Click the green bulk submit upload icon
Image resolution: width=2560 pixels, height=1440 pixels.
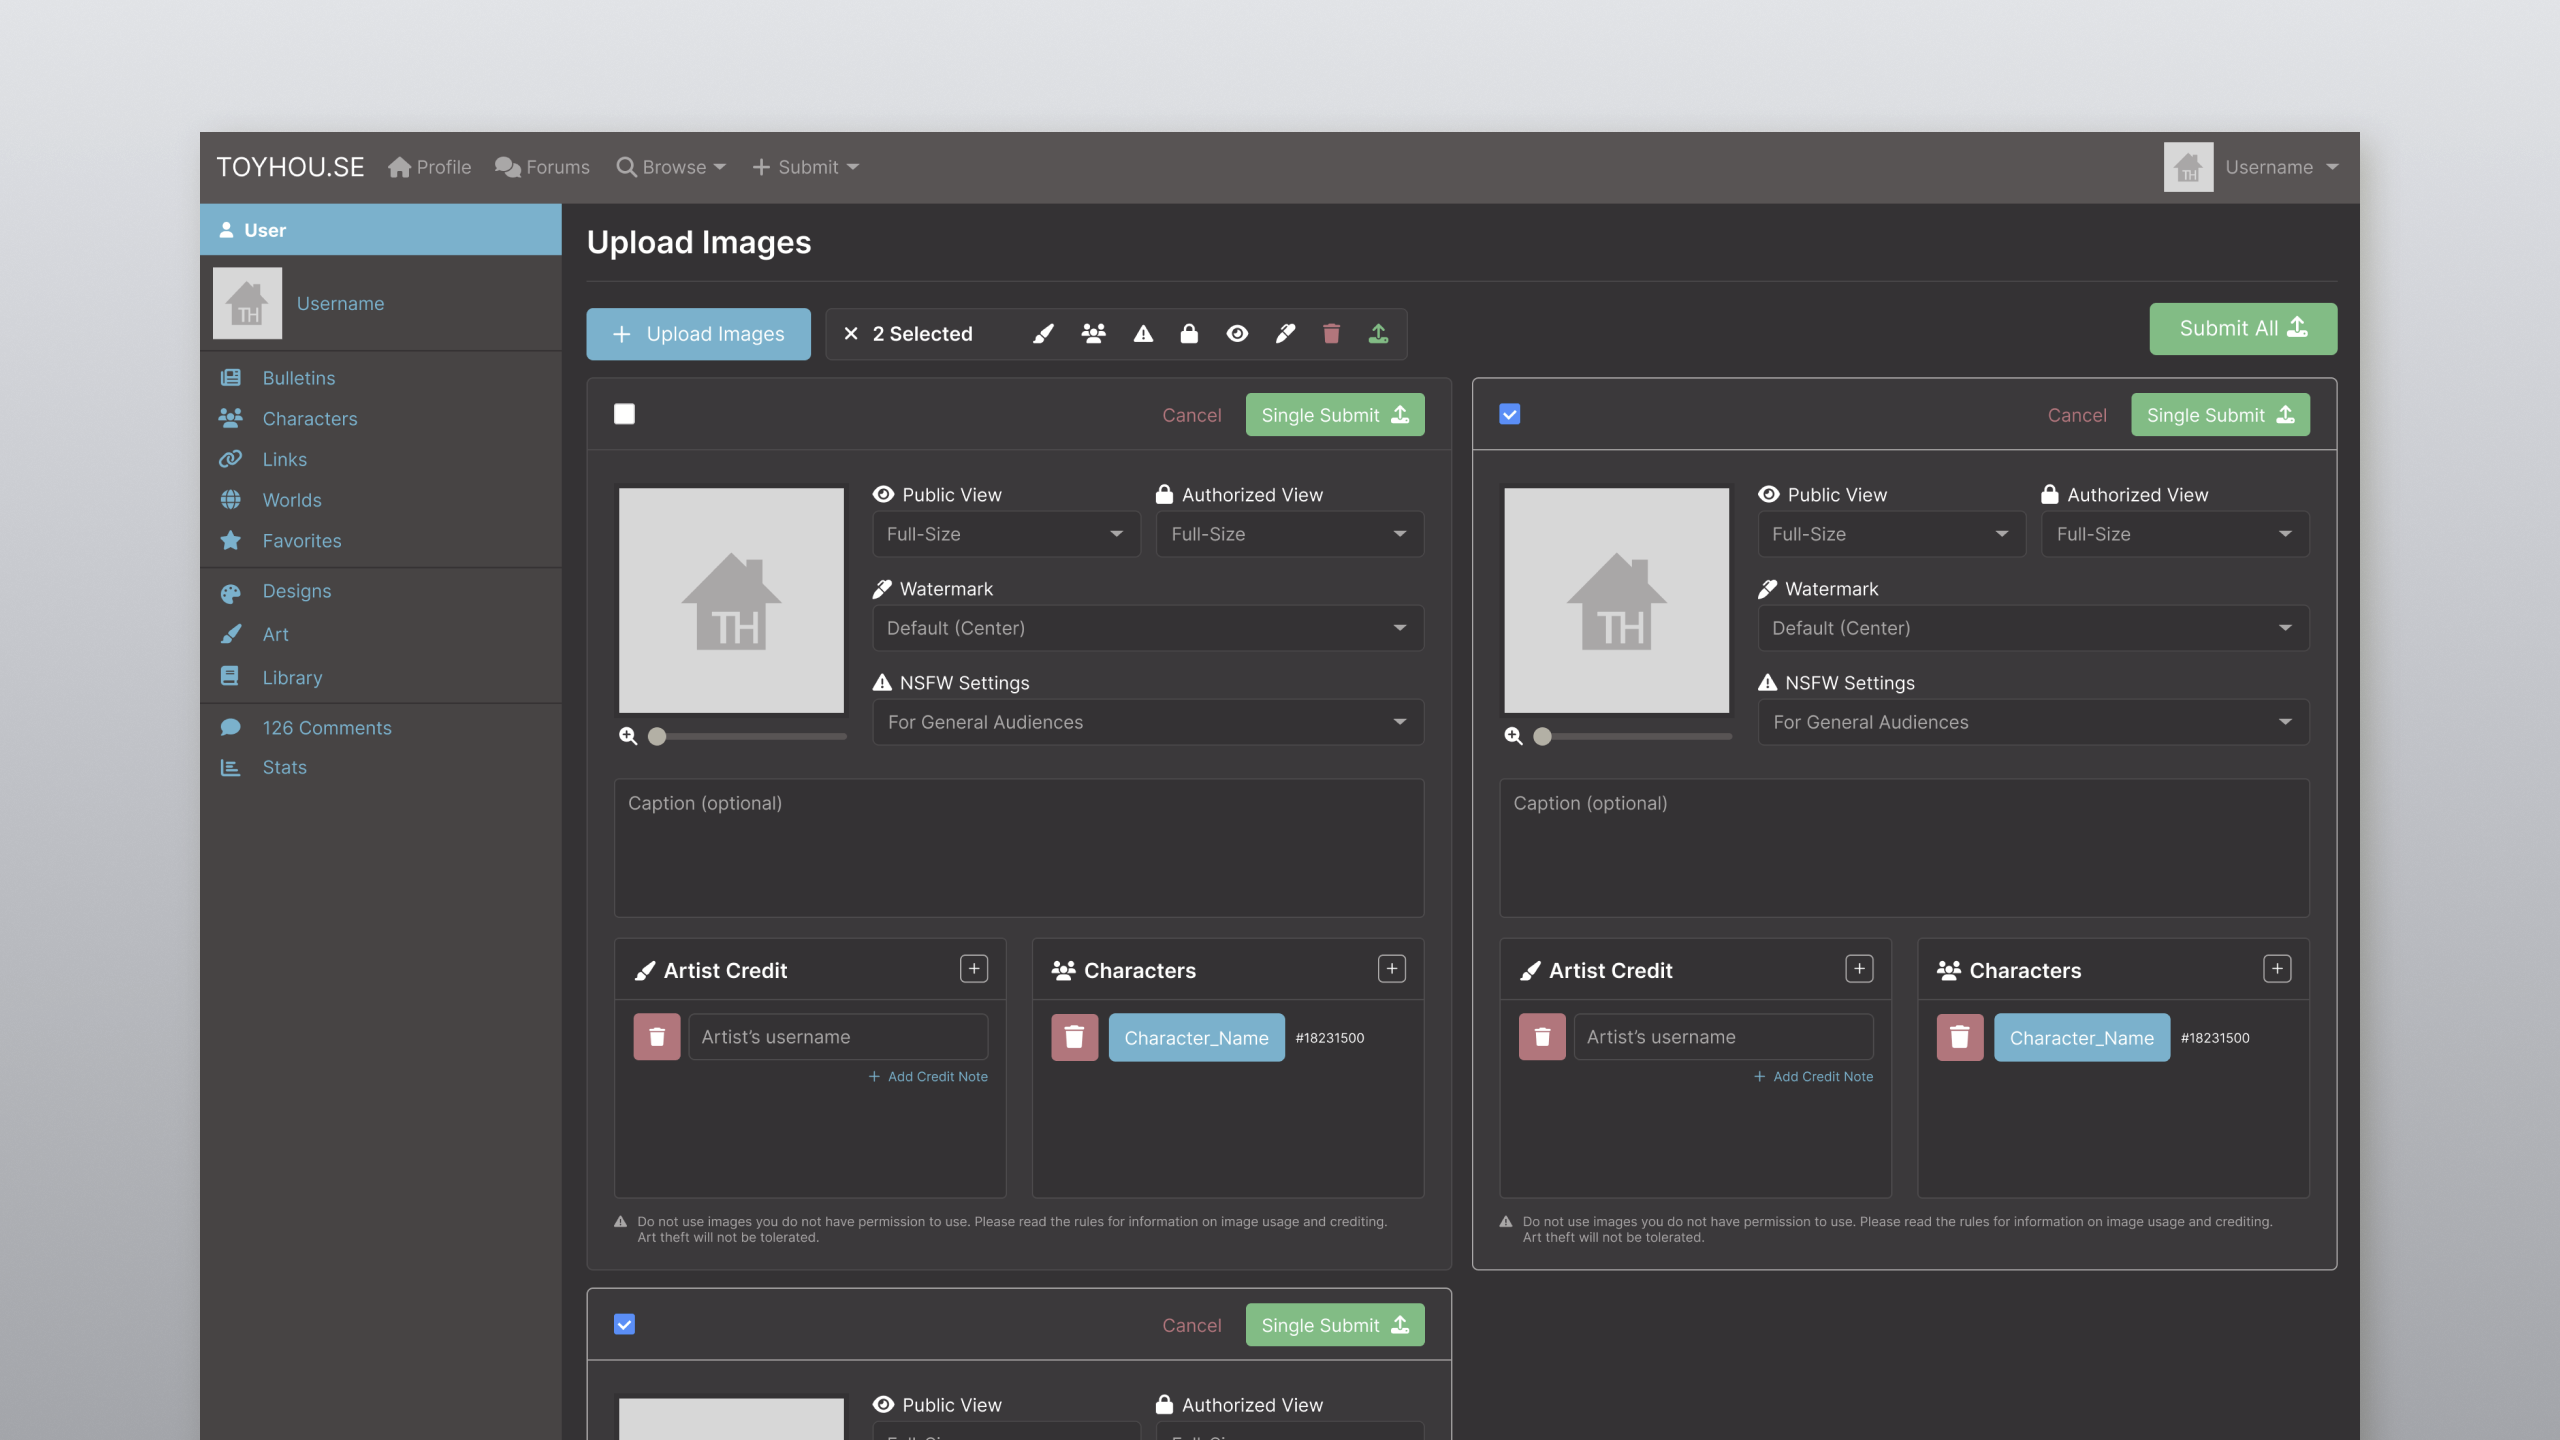pos(1378,334)
